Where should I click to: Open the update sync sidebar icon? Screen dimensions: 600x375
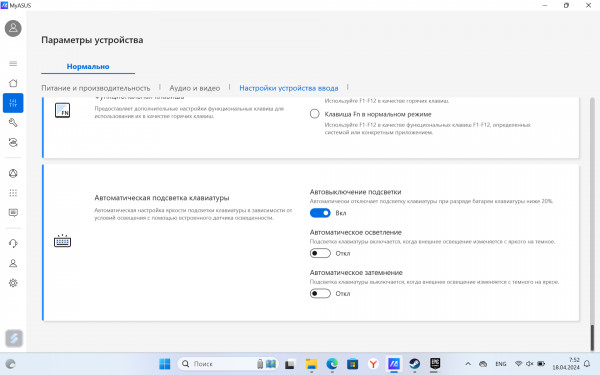(x=13, y=142)
